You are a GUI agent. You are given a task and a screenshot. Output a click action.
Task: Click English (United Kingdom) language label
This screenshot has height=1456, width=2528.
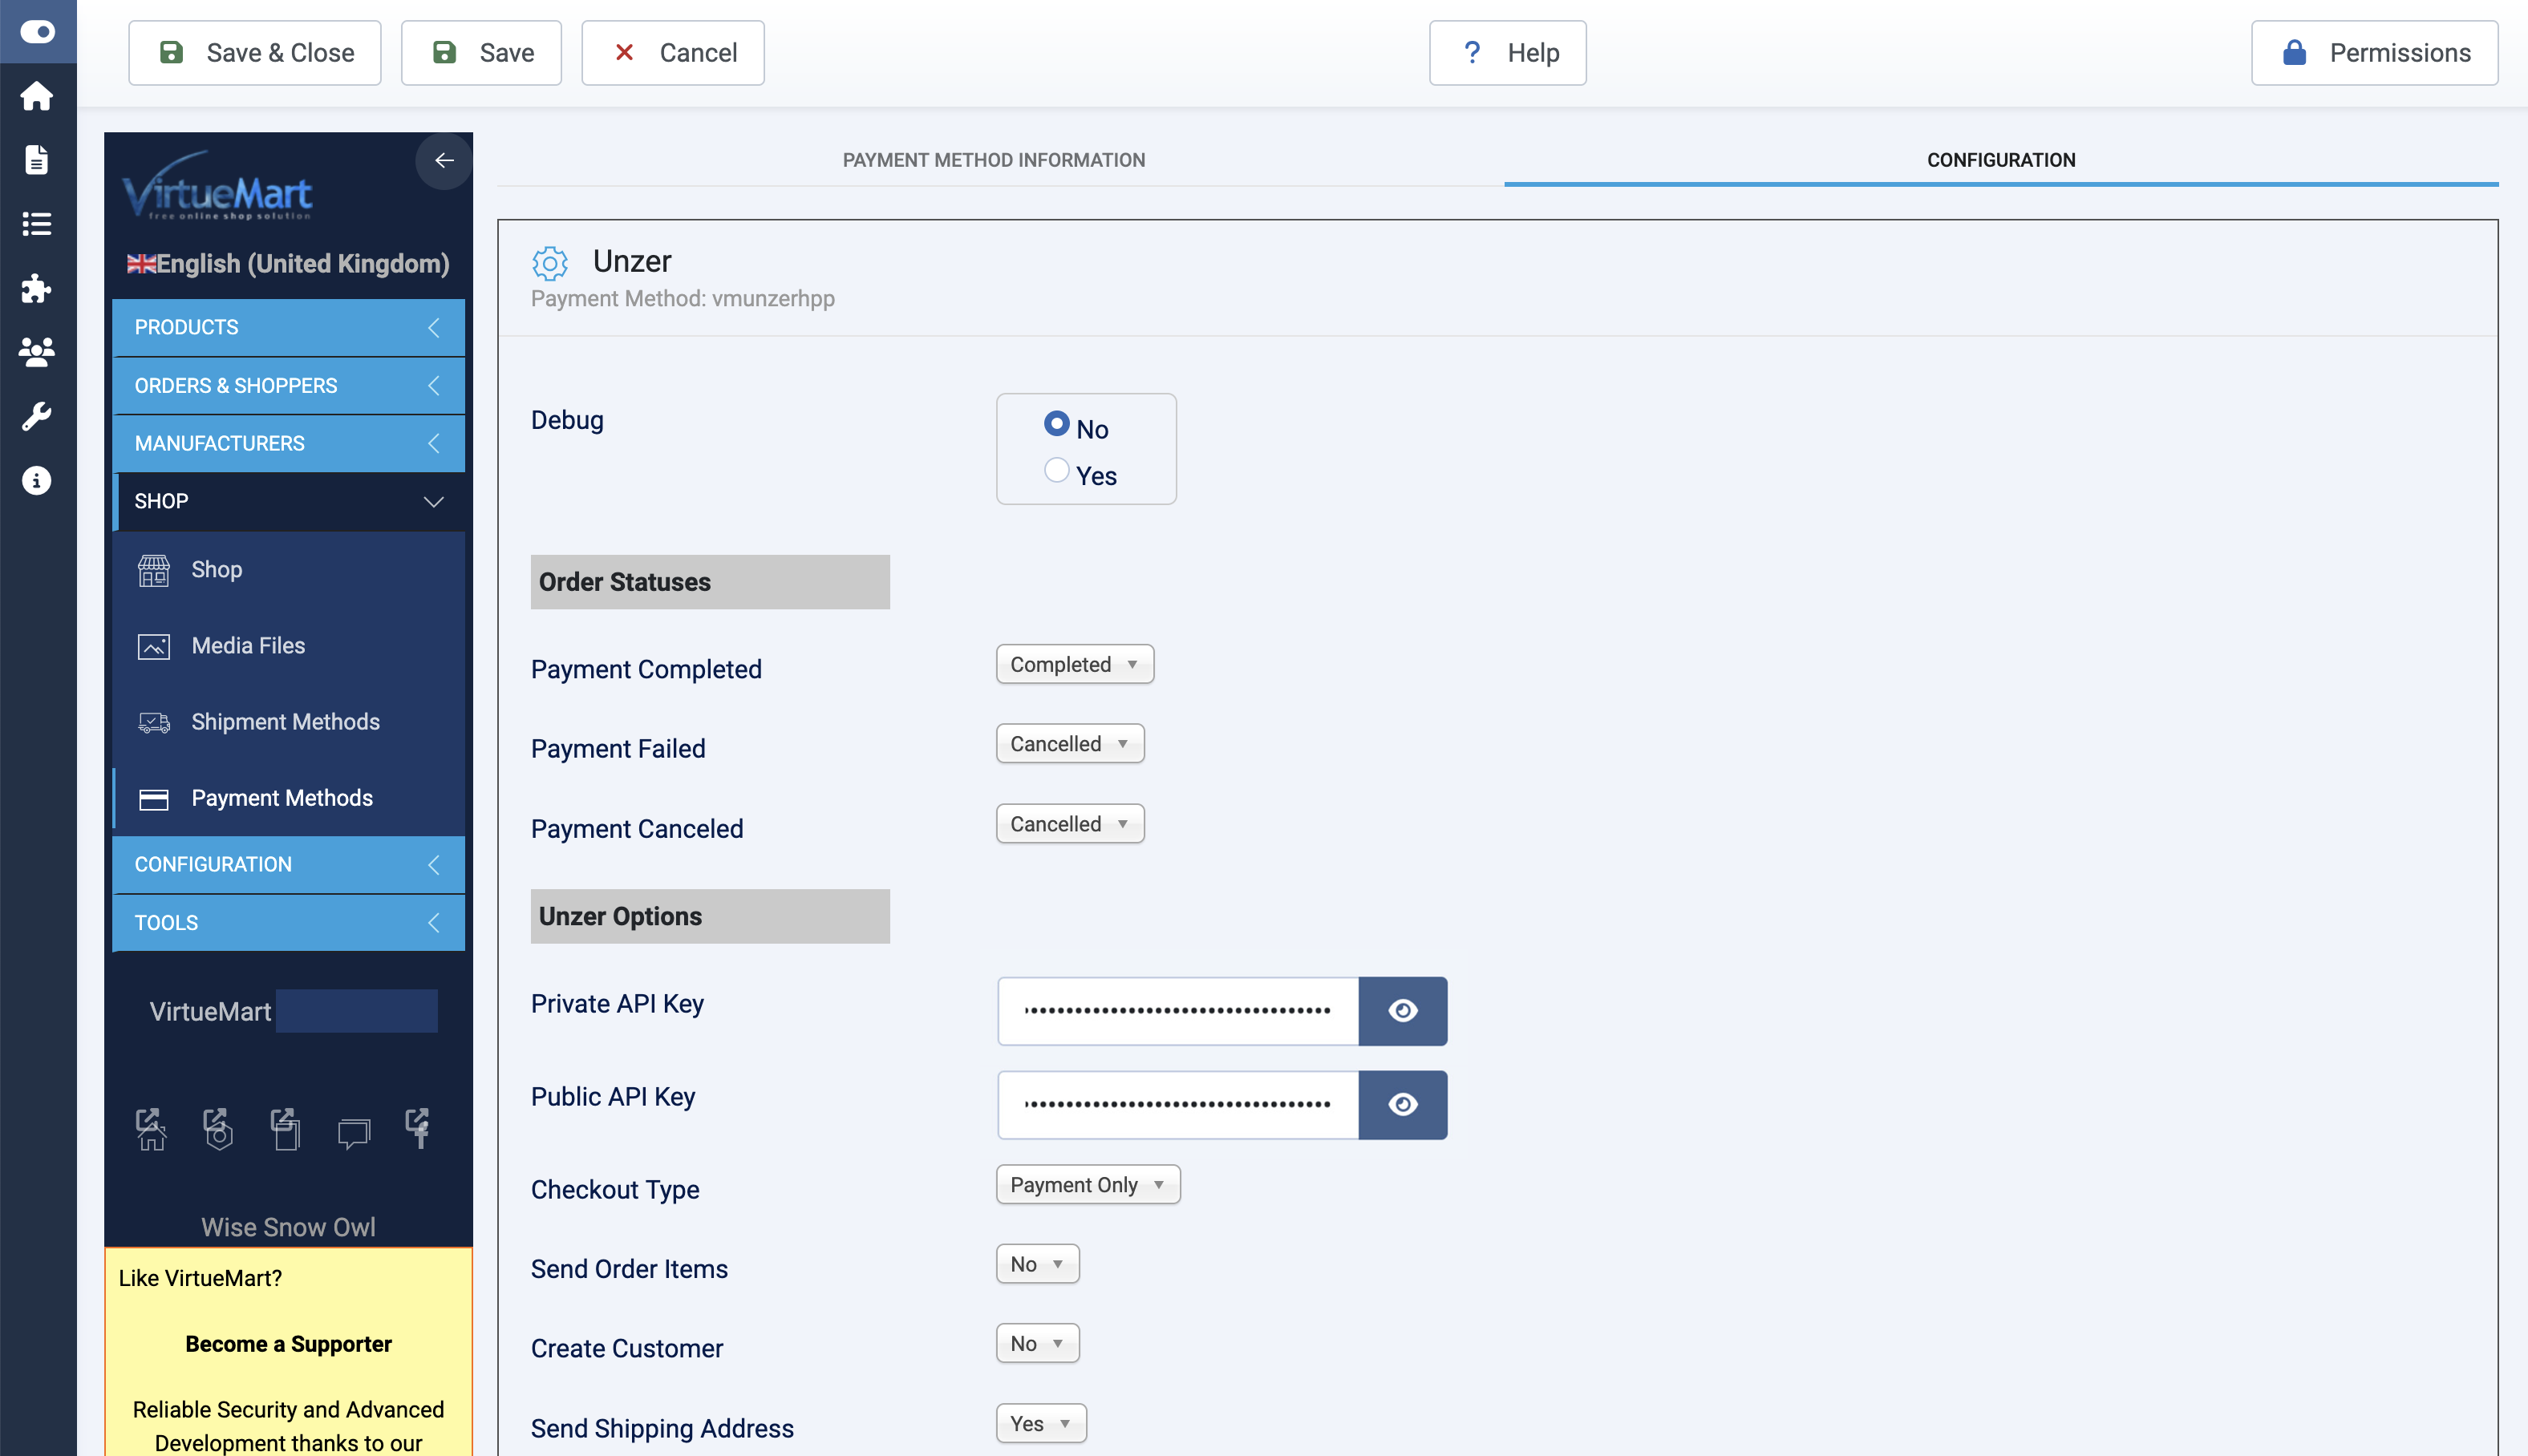click(303, 264)
